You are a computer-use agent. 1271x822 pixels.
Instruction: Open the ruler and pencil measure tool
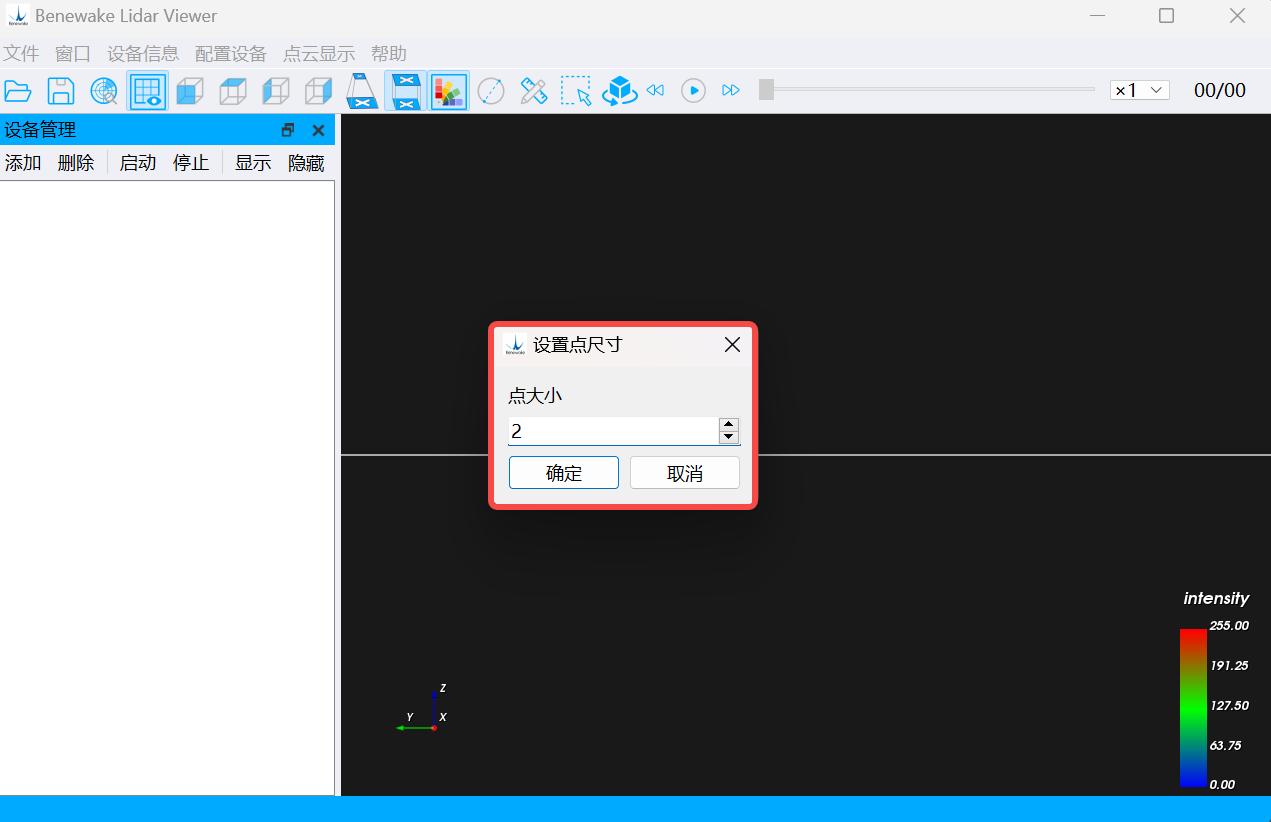click(x=534, y=91)
